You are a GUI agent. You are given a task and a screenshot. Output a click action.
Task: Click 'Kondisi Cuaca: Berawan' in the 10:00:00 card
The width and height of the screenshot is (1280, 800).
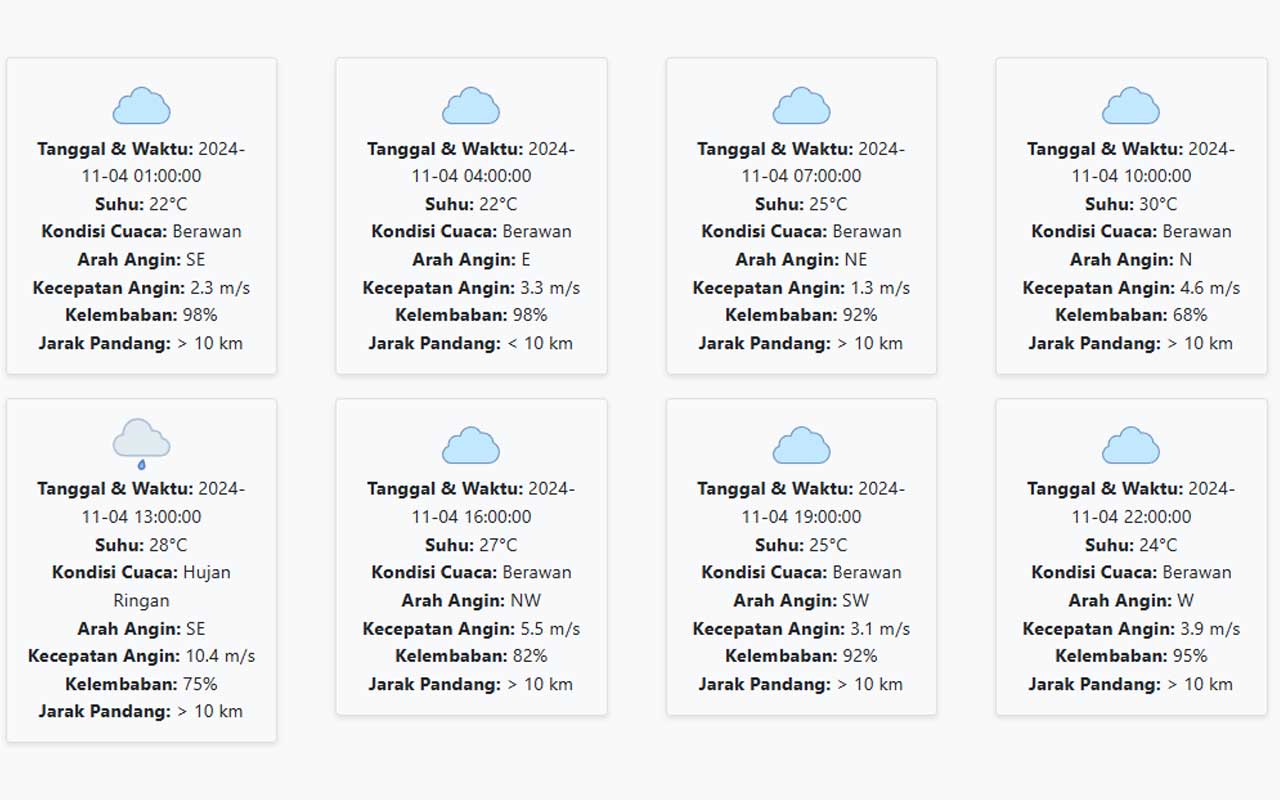click(1131, 232)
